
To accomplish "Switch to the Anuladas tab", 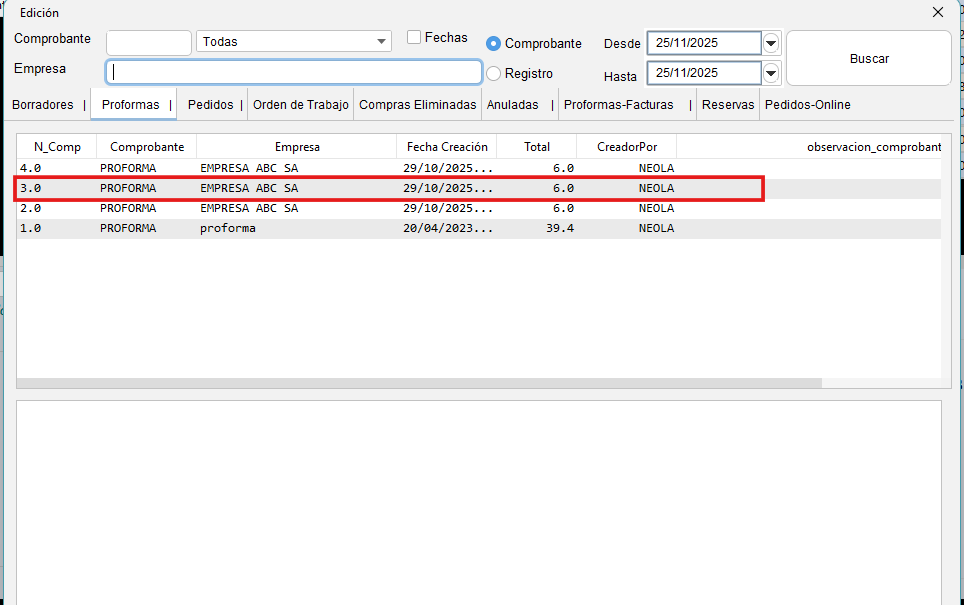I will click(512, 105).
